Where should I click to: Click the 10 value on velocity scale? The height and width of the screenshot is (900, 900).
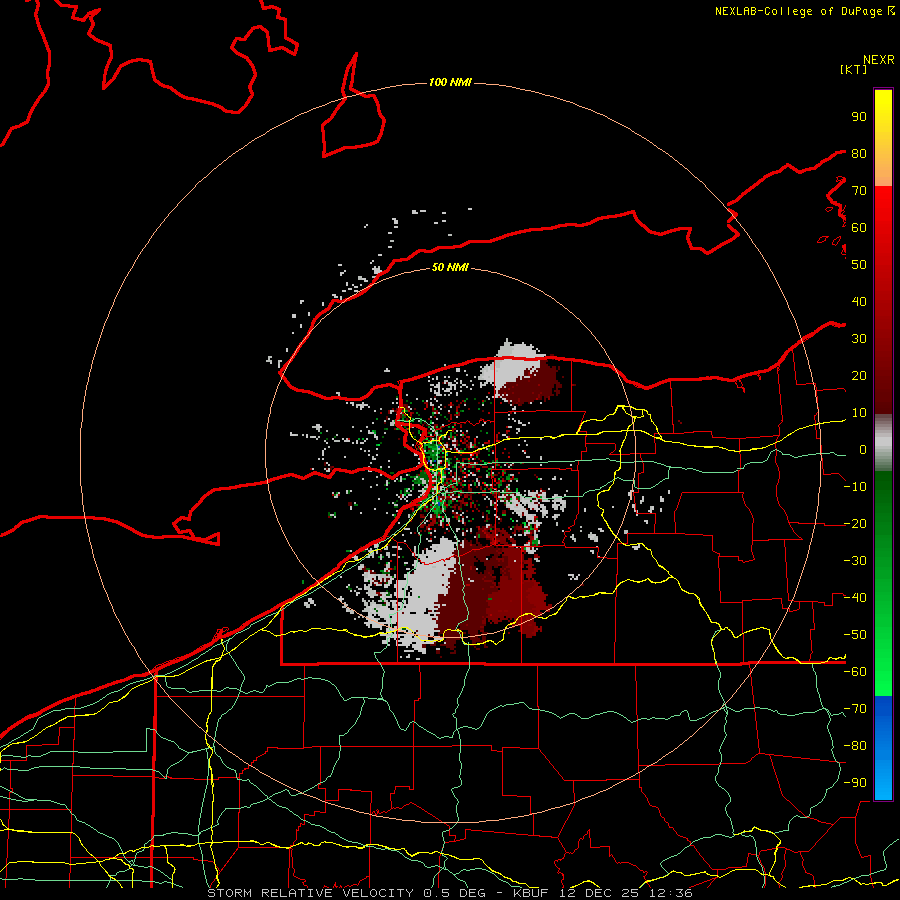click(859, 413)
